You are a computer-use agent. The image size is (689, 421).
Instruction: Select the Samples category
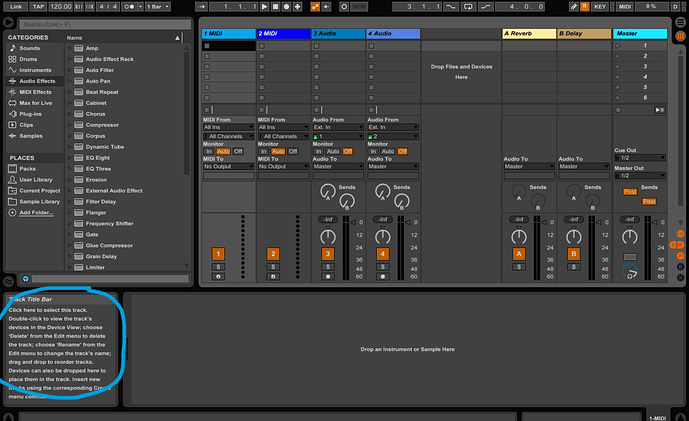click(x=31, y=136)
